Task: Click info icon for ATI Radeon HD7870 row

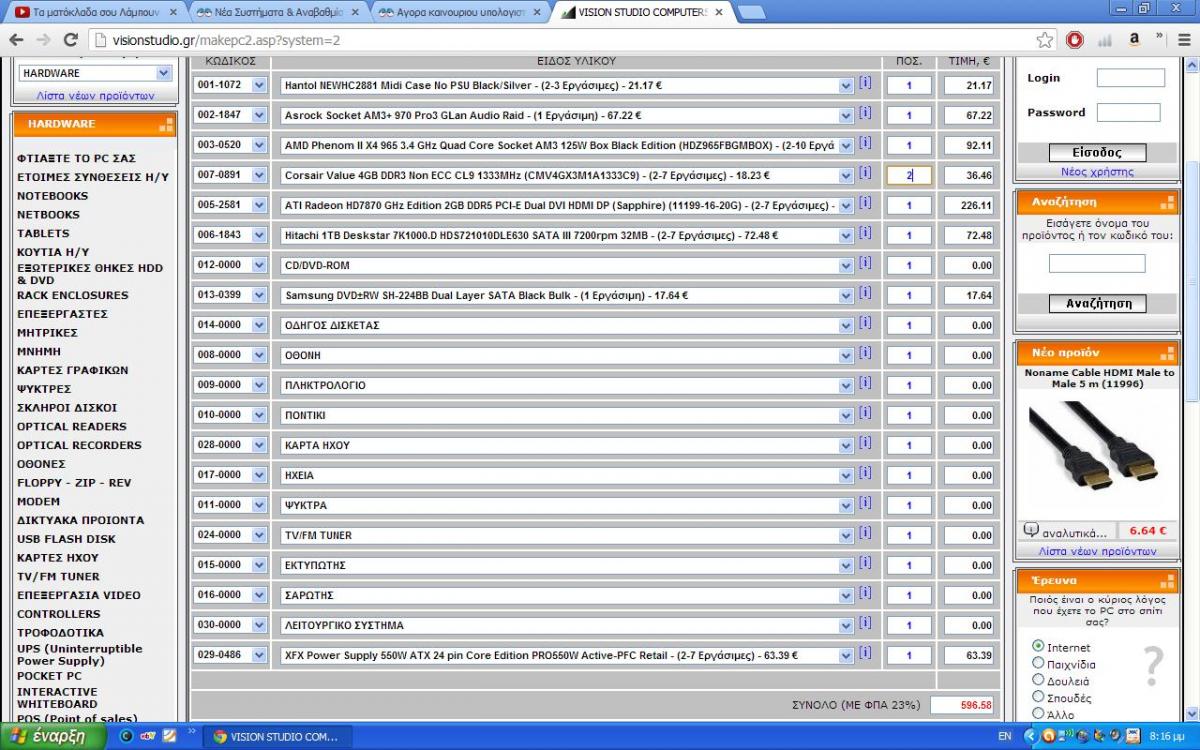Action: (865, 203)
